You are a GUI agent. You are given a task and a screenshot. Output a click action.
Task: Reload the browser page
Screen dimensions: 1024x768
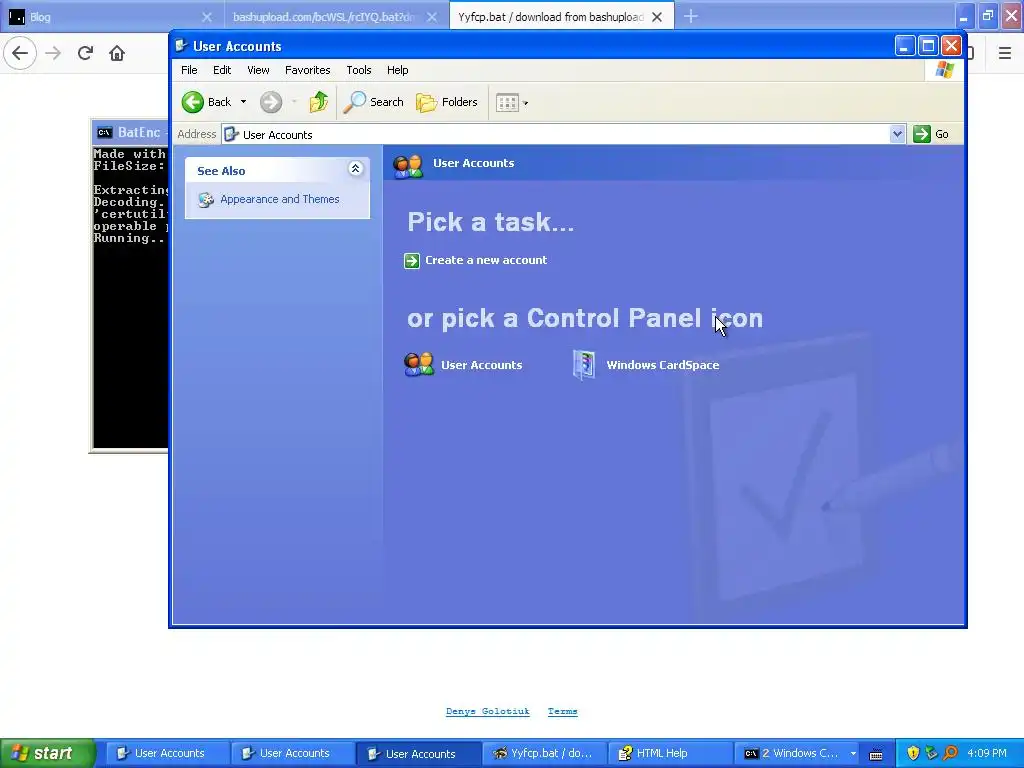pos(85,53)
